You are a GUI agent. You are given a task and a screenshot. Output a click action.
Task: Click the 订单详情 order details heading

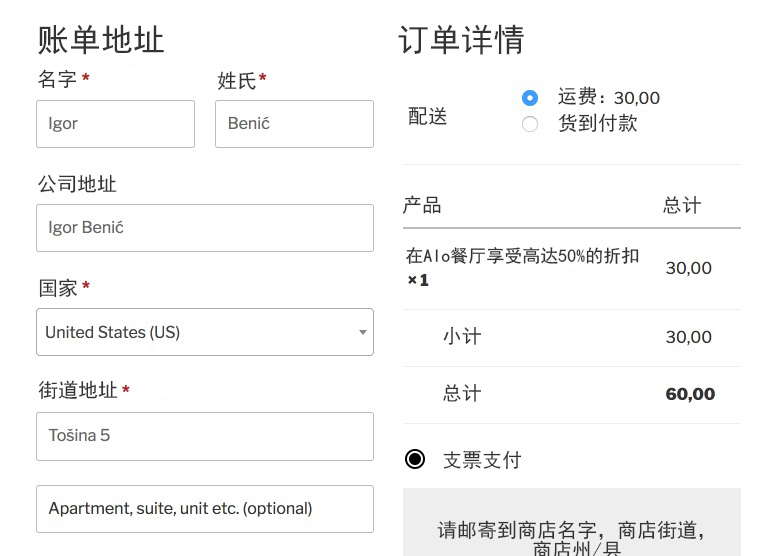pos(461,40)
